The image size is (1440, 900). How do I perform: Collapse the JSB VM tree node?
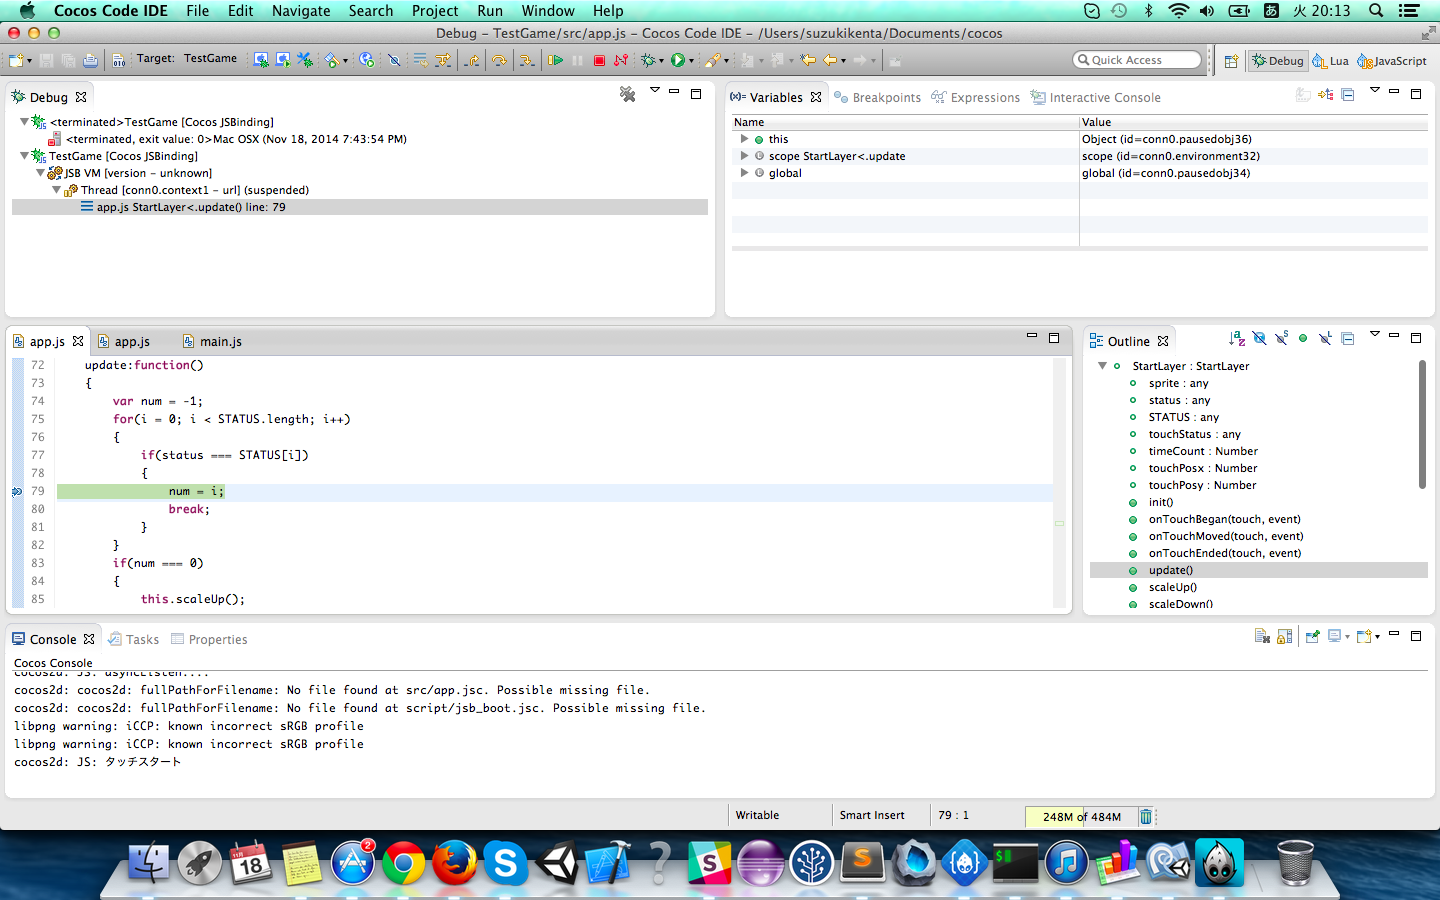click(x=41, y=173)
